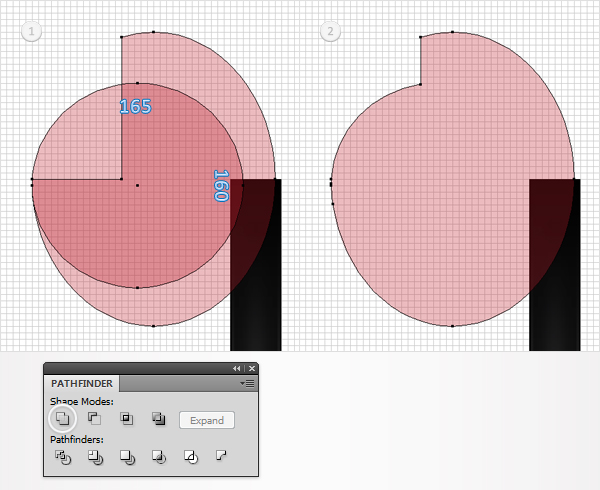Click the Outline pathfinder icon
The width and height of the screenshot is (600, 490).
(191, 457)
